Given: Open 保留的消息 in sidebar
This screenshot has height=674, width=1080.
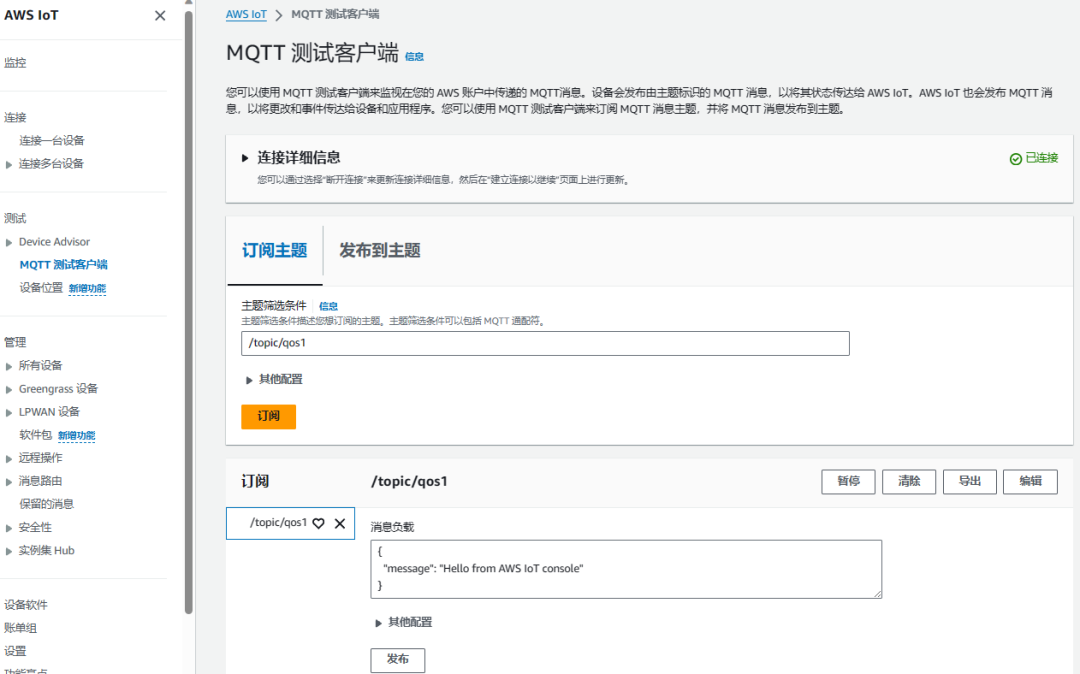Looking at the screenshot, I should pyautogui.click(x=46, y=504).
